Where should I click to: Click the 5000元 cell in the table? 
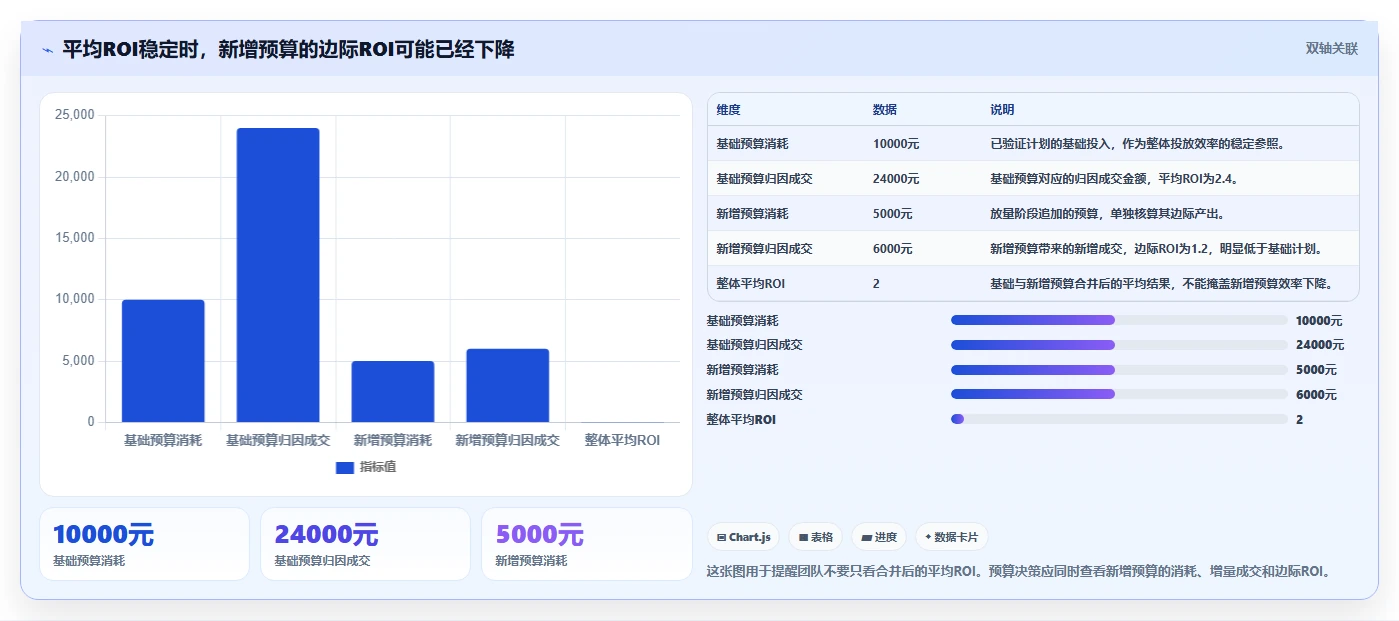[x=892, y=214]
